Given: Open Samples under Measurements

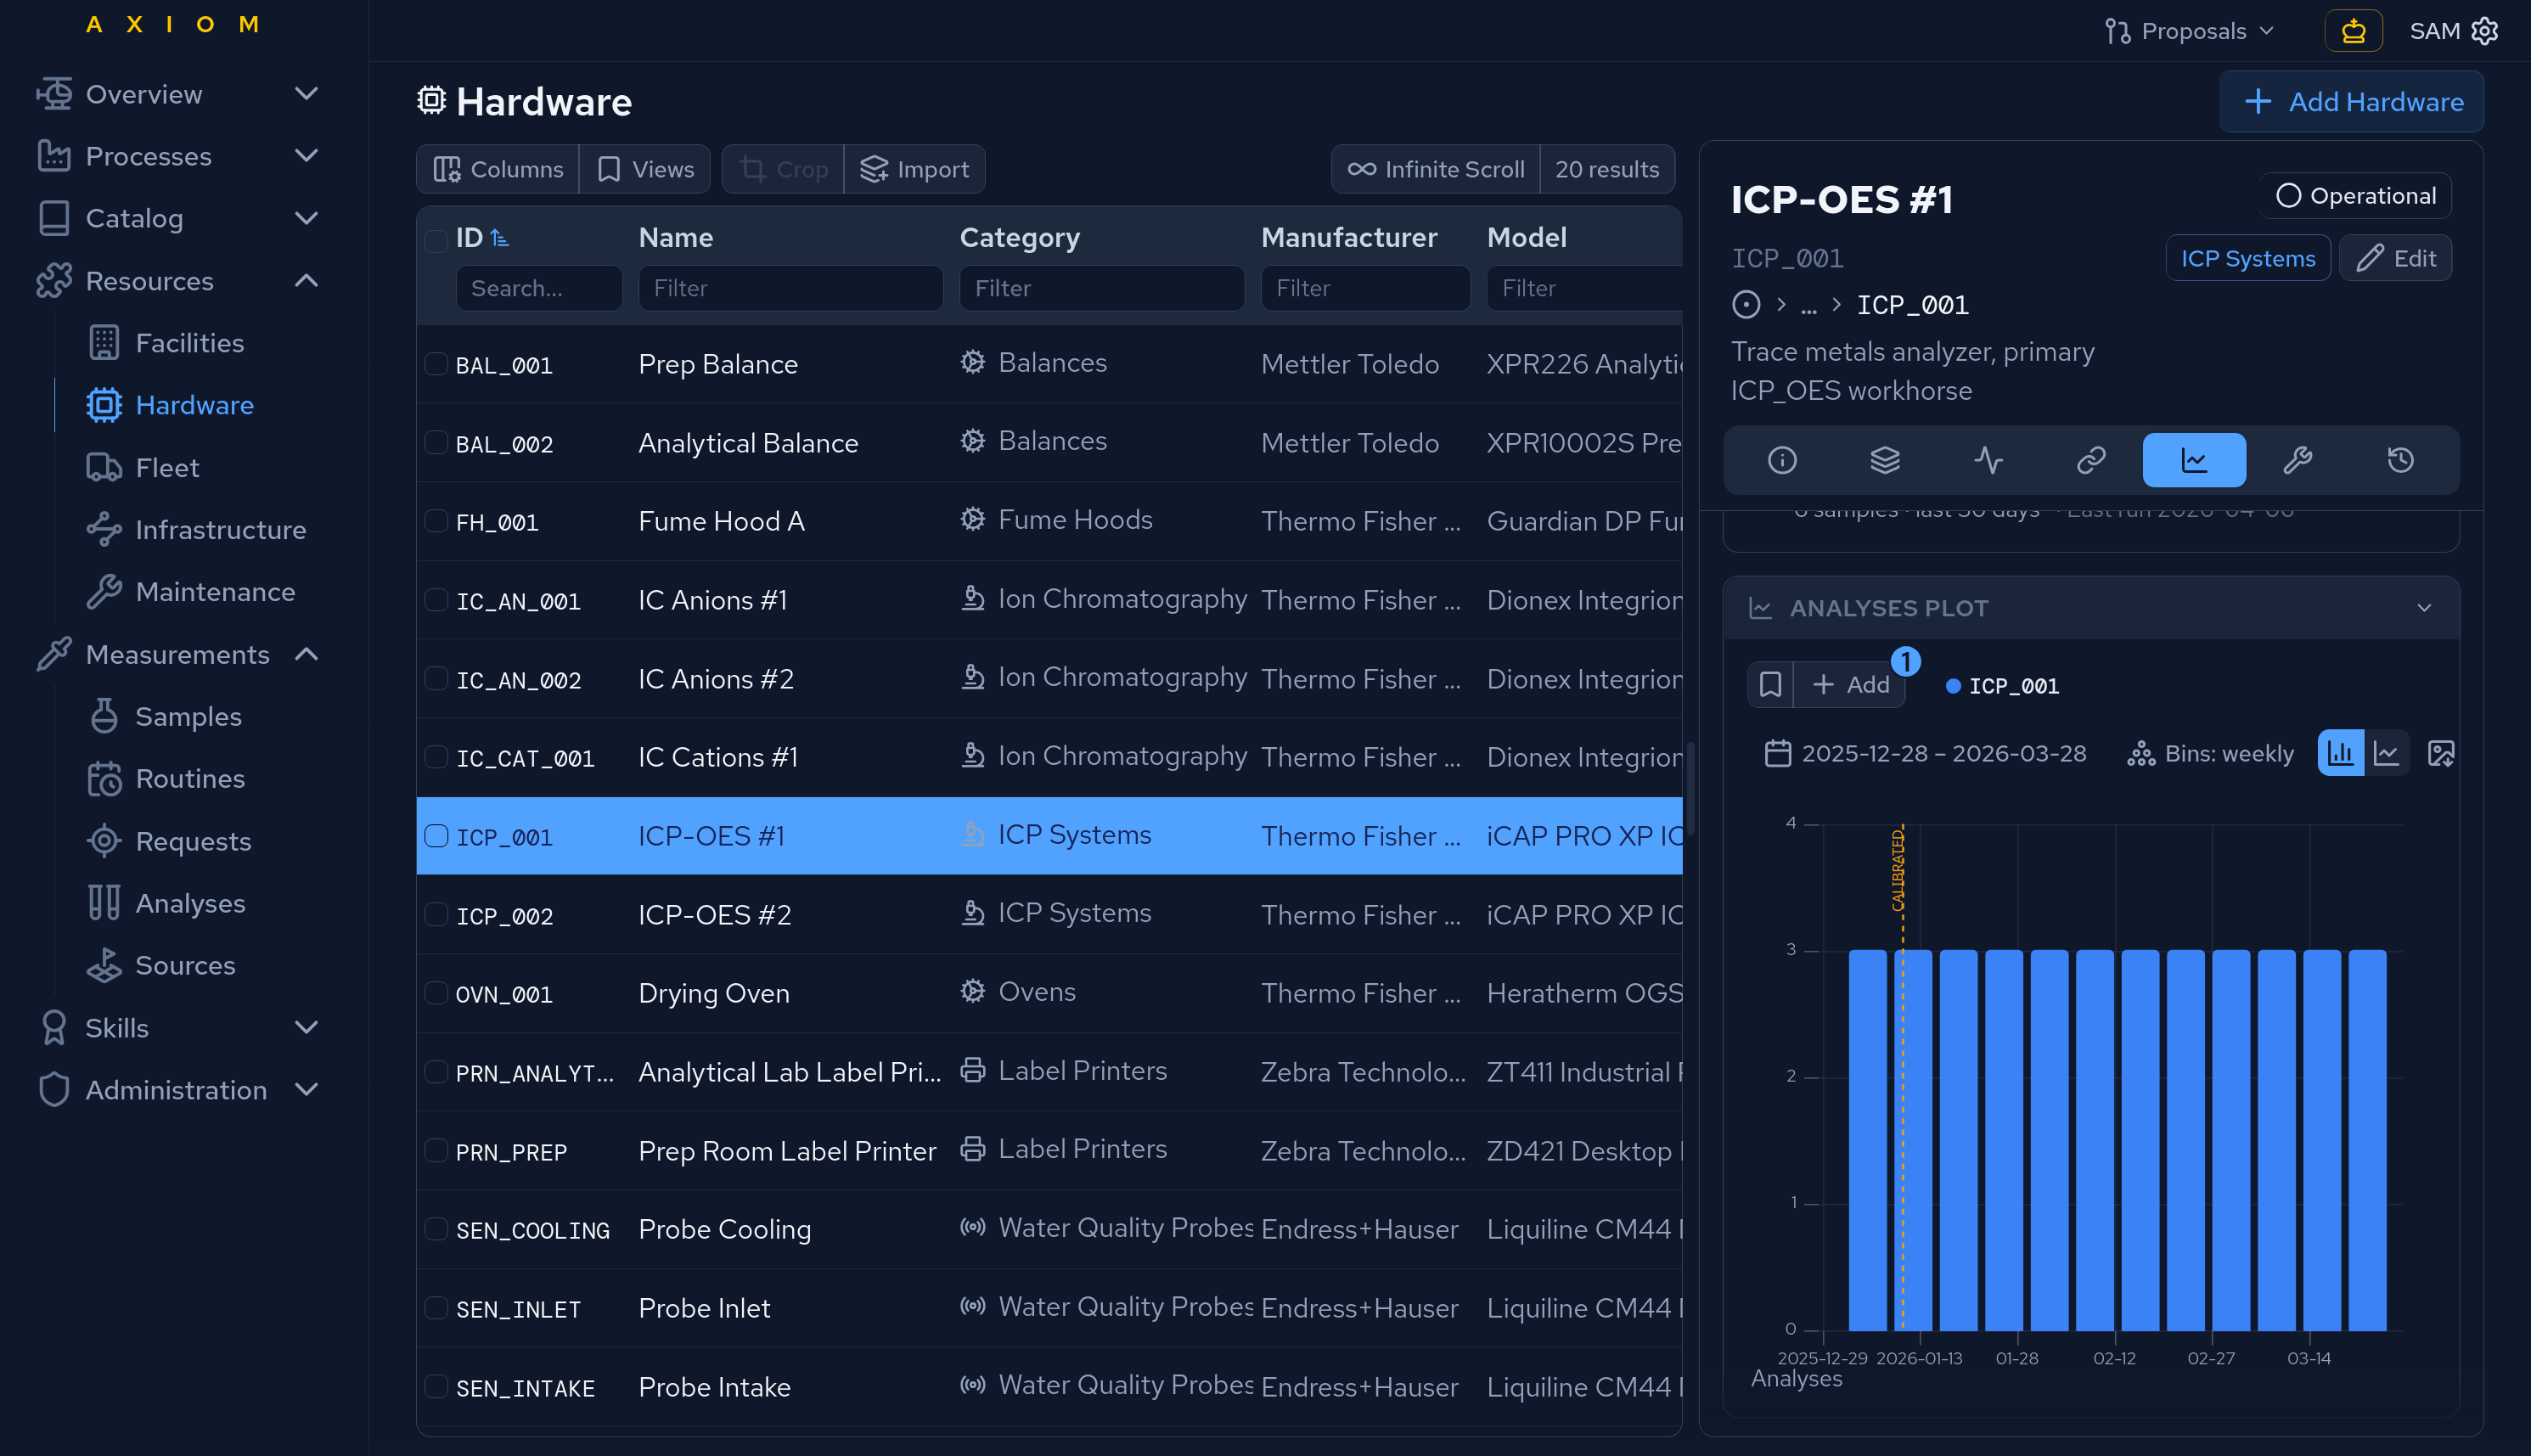Looking at the screenshot, I should (x=188, y=717).
